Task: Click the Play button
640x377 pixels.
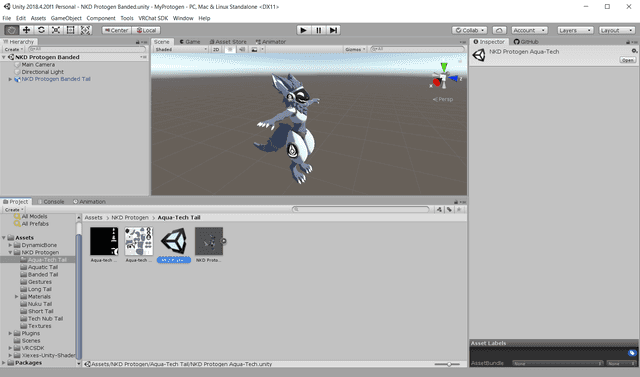Action: click(303, 30)
